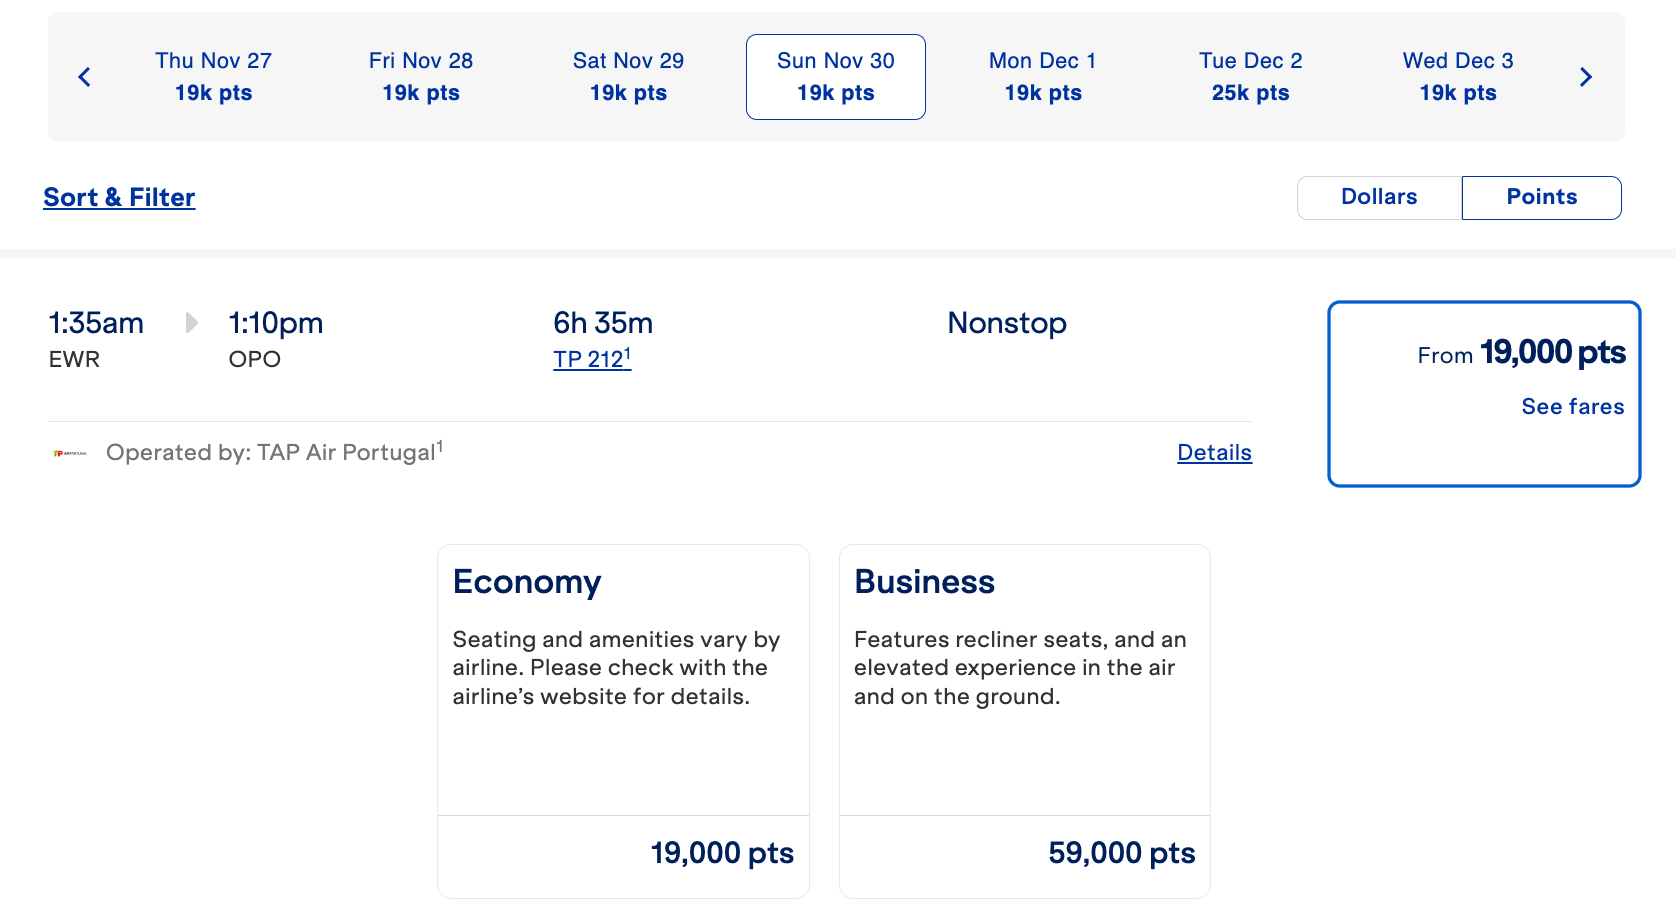The height and width of the screenshot is (916, 1676).
Task: Select Sun Nov 30 date tab
Action: pyautogui.click(x=835, y=77)
